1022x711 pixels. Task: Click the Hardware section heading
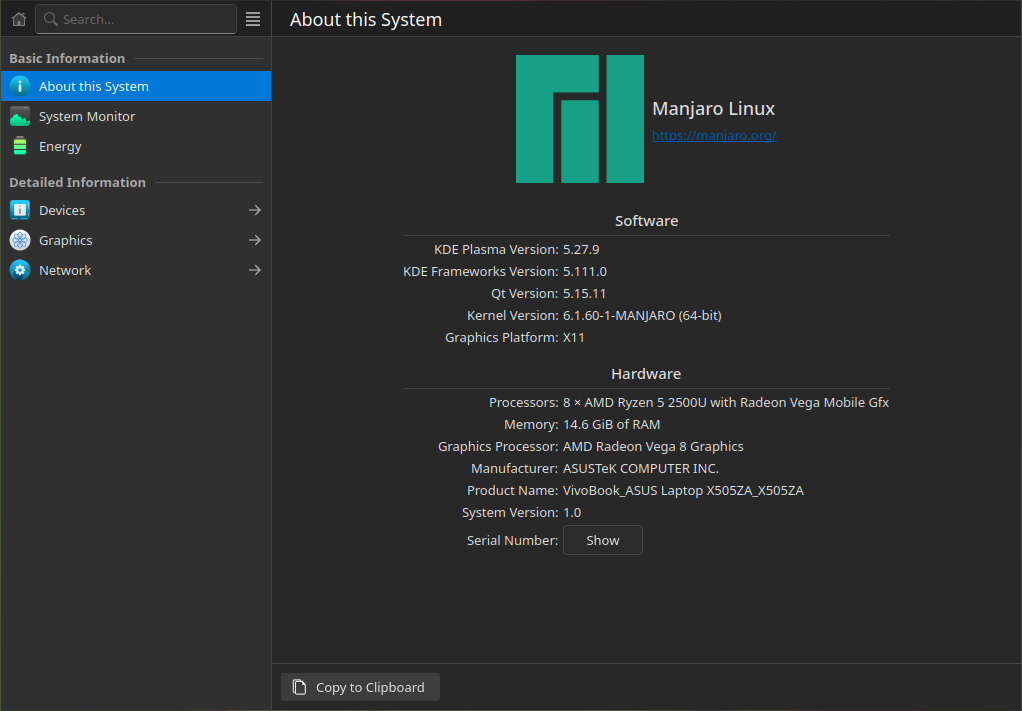tap(646, 374)
